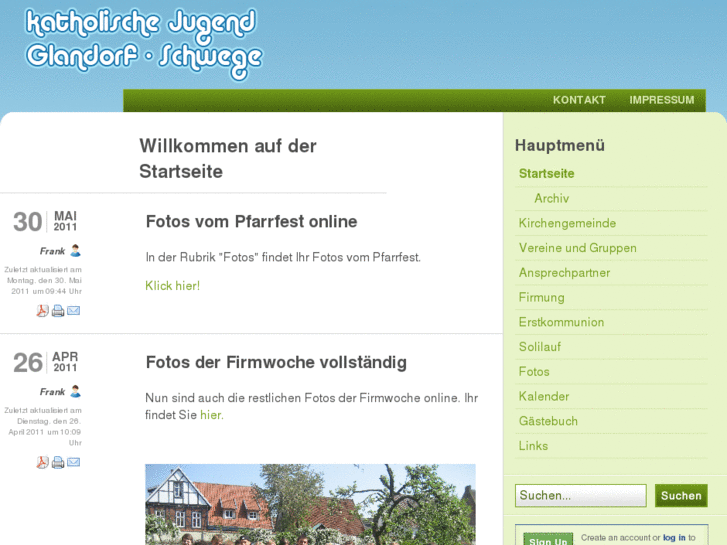
Task: Open 'Fotos der Firmwoche vollständig' headline
Action: [x=276, y=362]
